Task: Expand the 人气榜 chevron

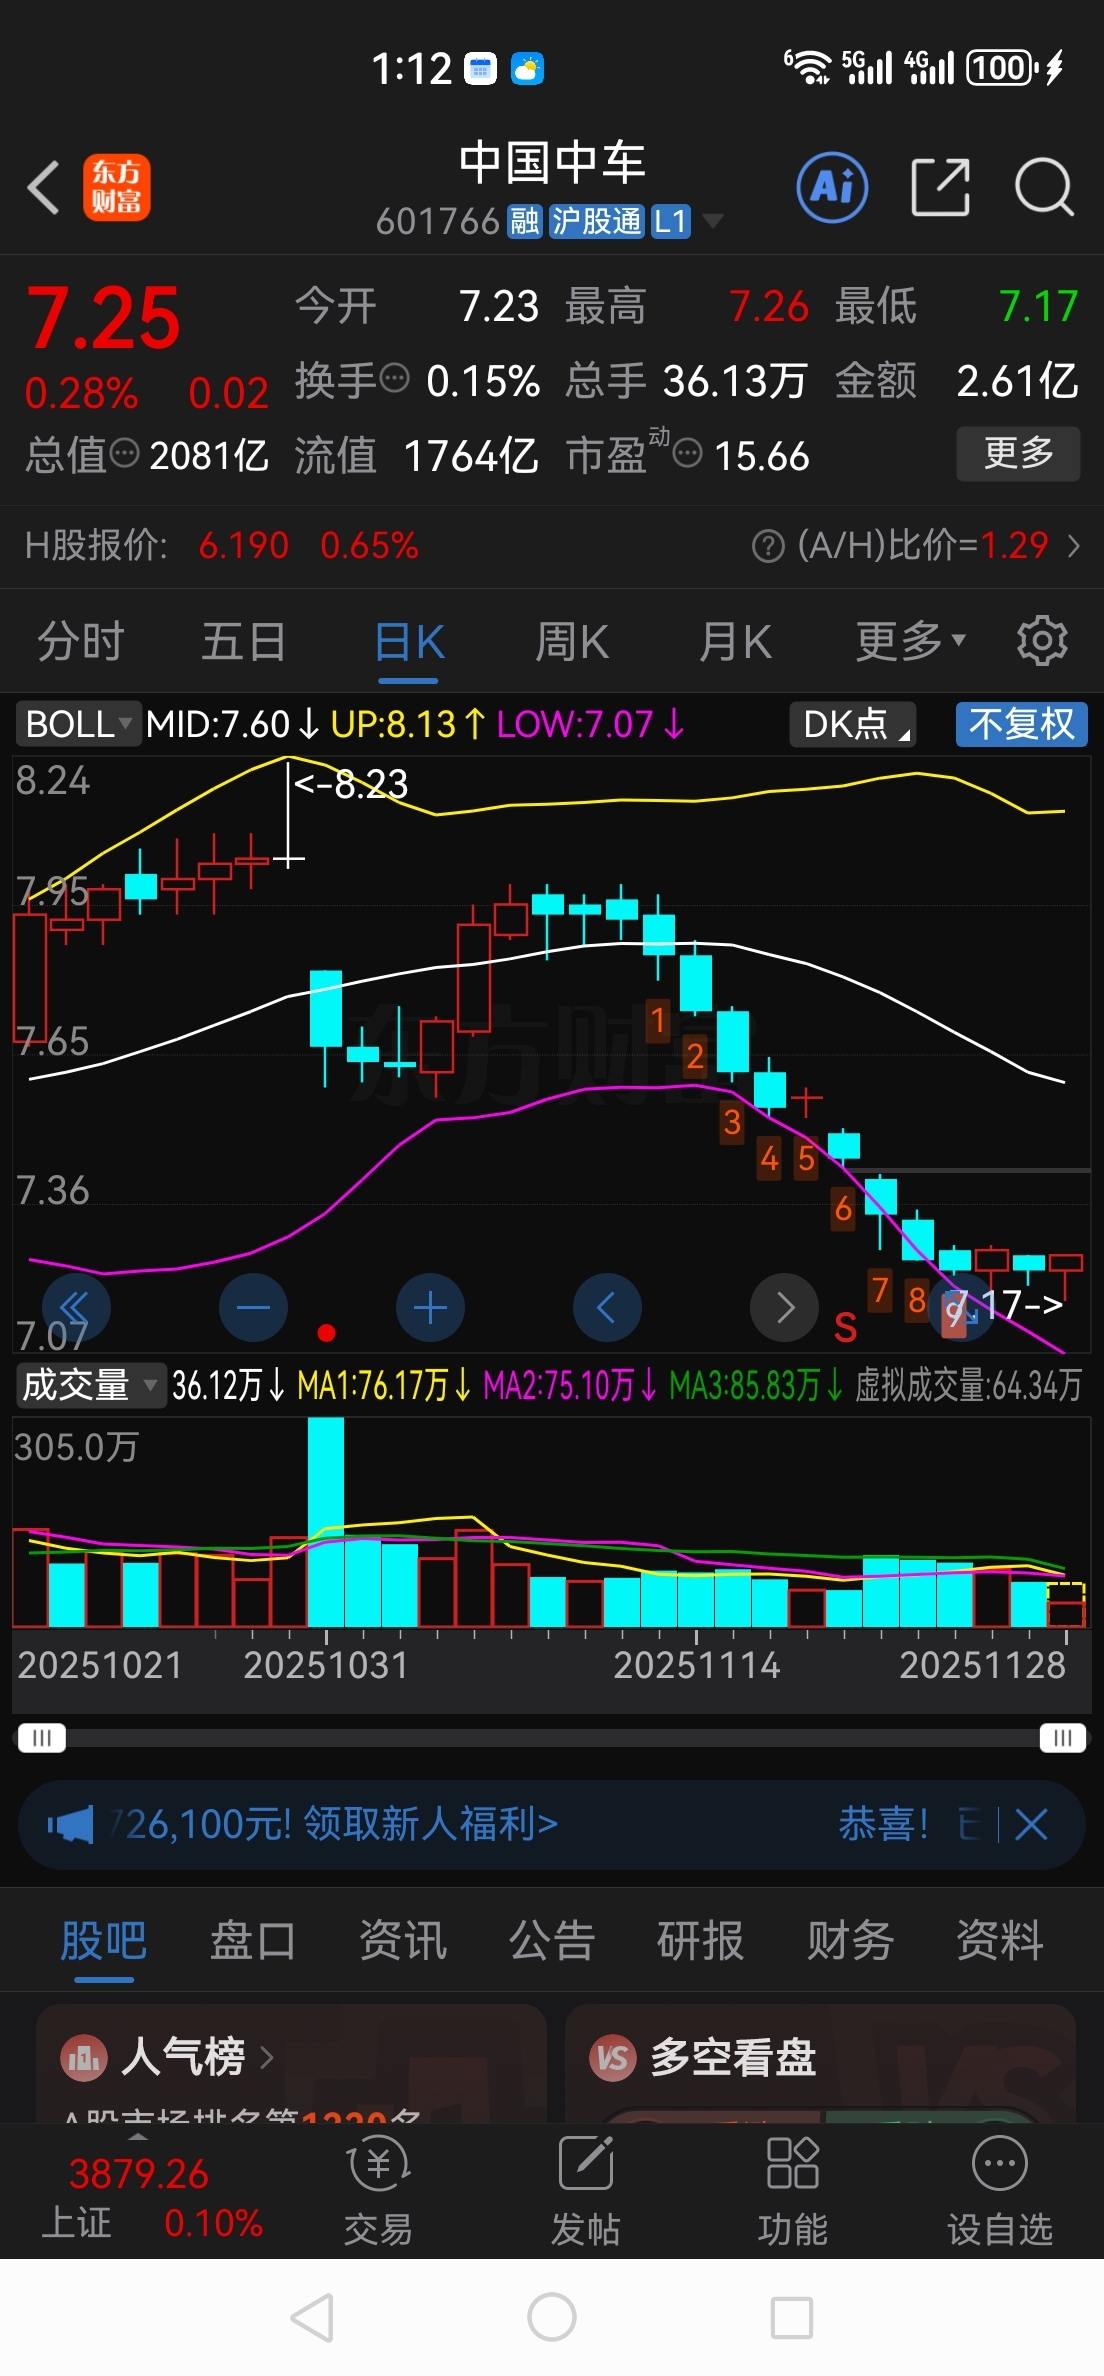Action: (266, 2058)
